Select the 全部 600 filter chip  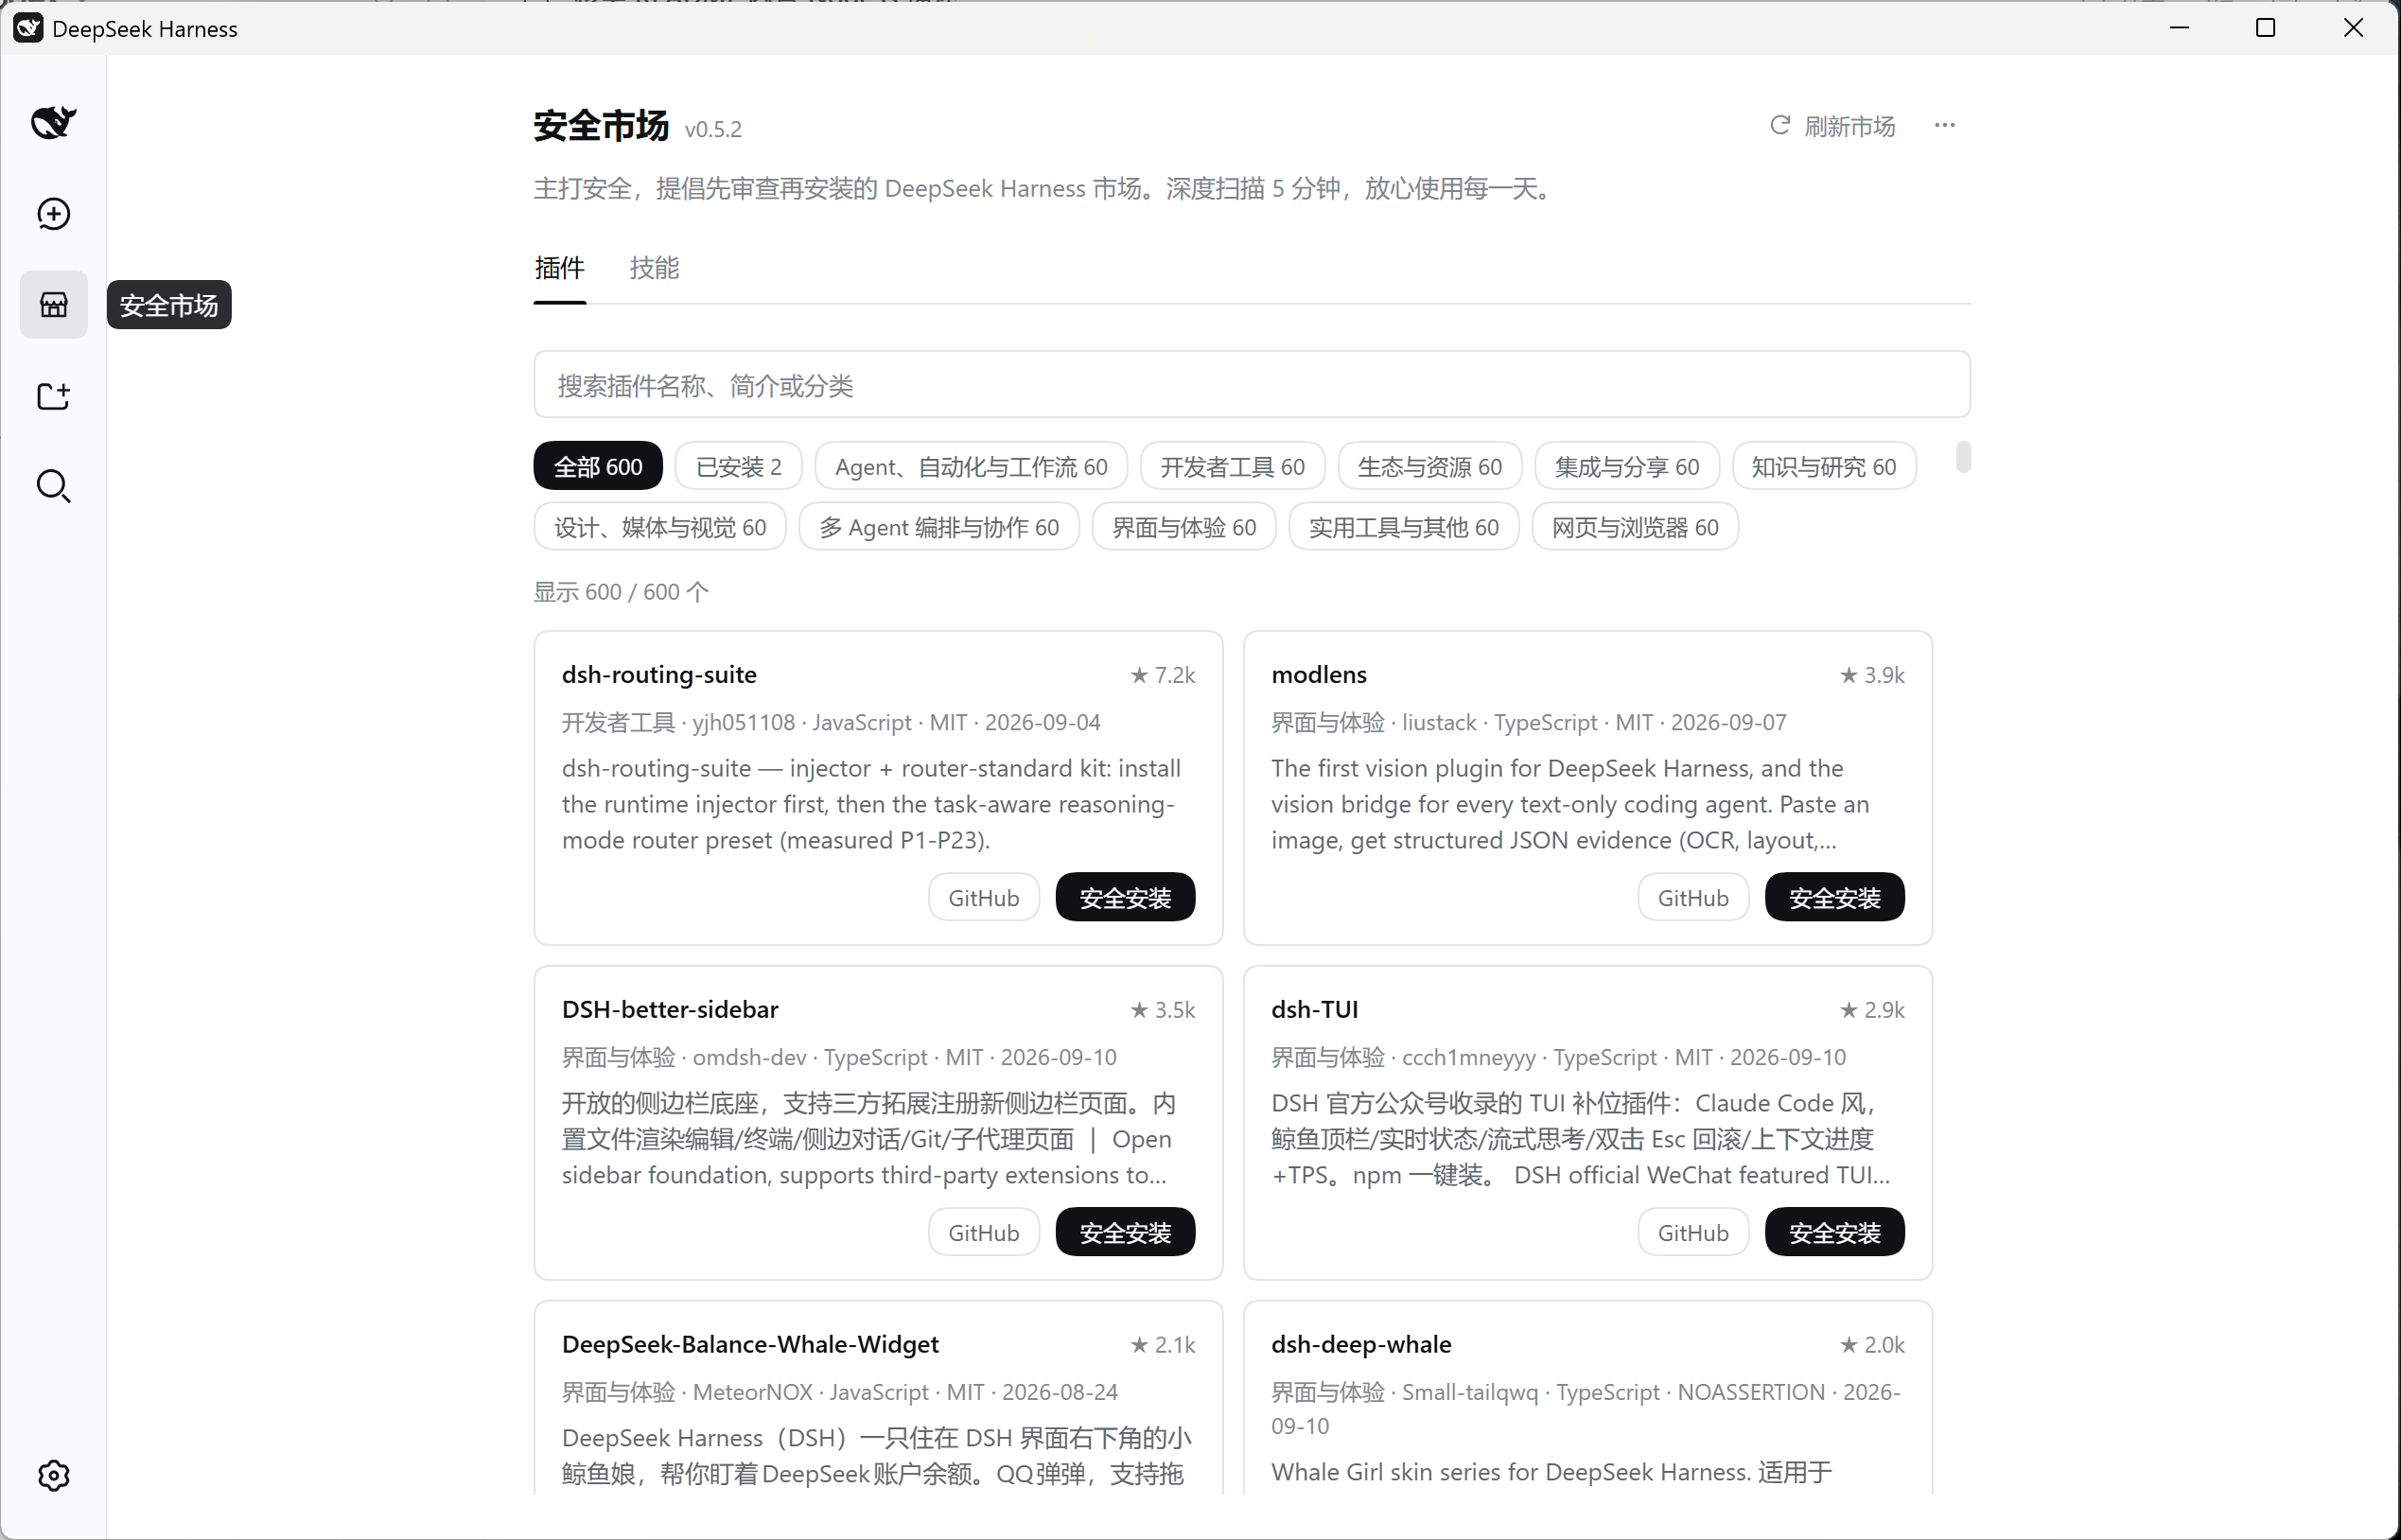click(598, 466)
